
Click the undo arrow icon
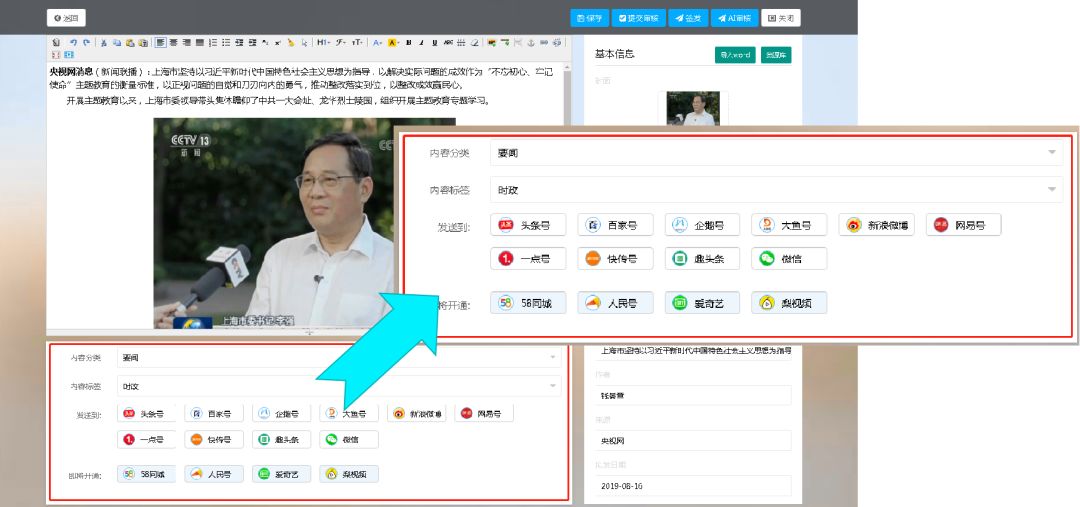click(x=73, y=43)
